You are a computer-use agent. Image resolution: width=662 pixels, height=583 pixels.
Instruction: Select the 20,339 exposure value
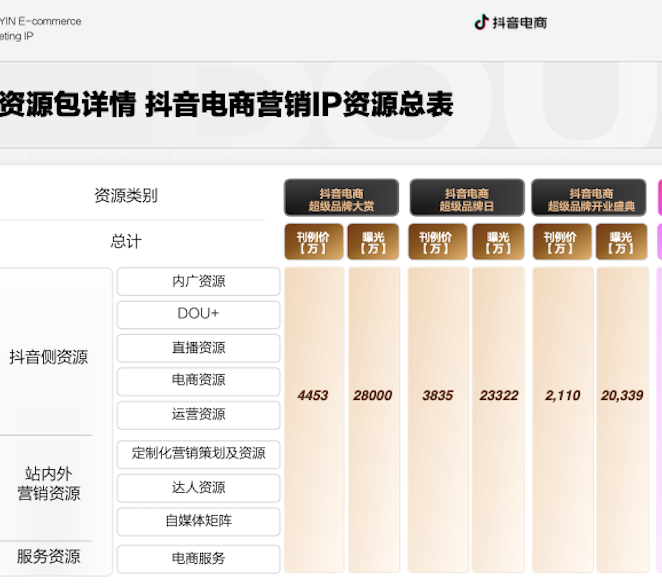pos(622,396)
